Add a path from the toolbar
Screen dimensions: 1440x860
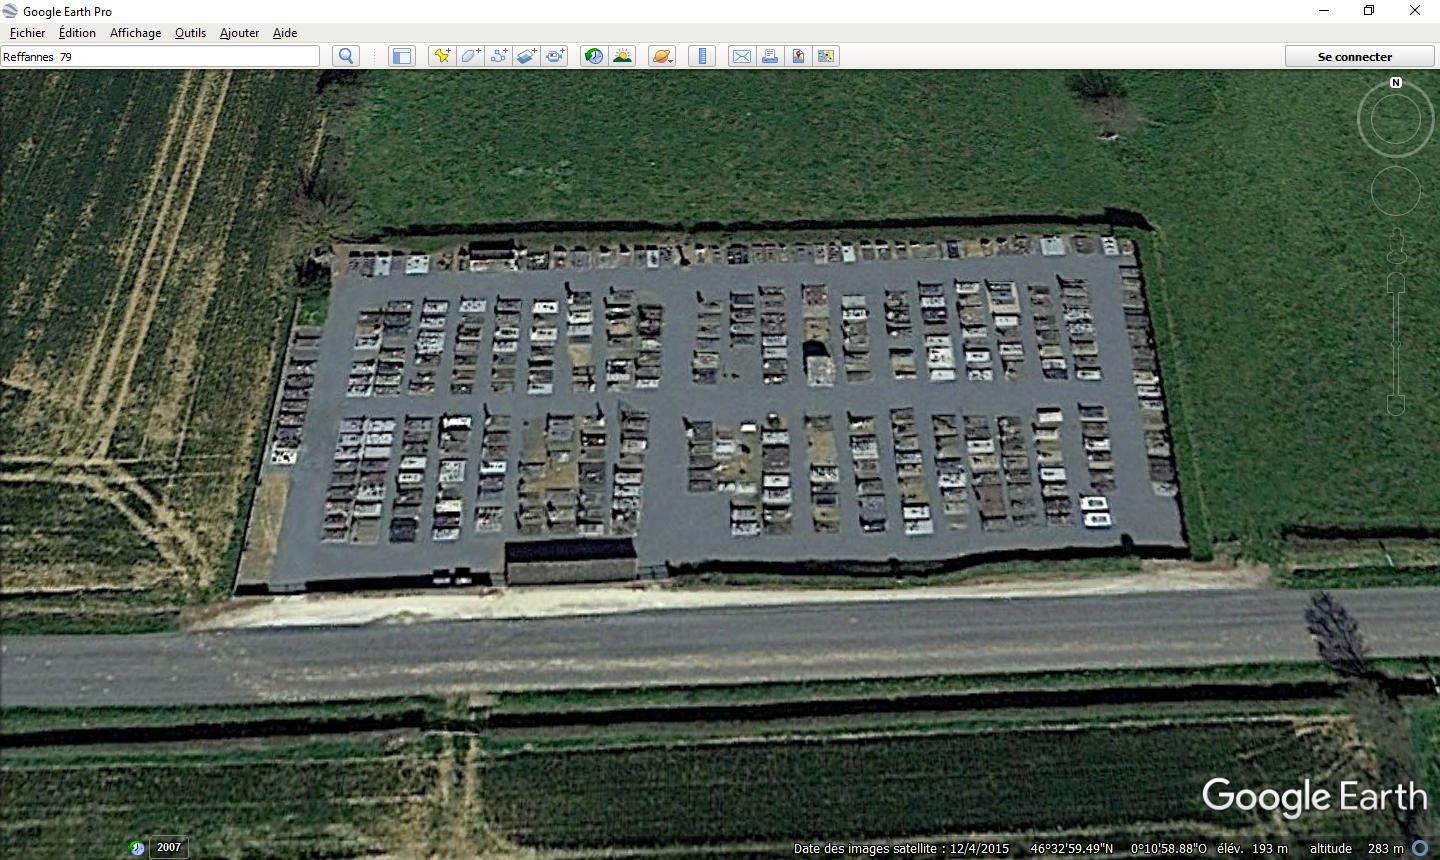(x=498, y=56)
